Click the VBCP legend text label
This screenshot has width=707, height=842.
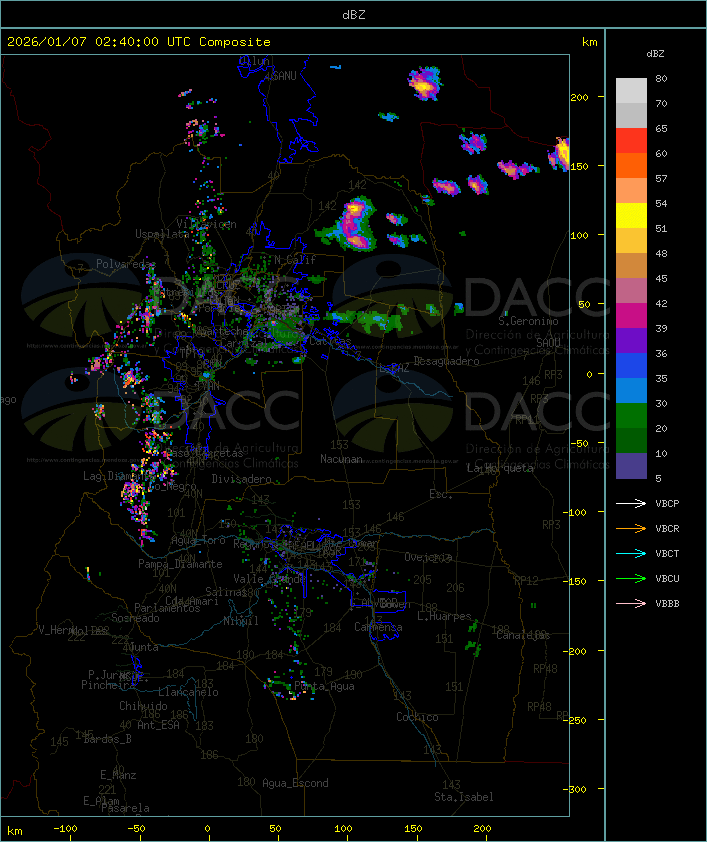point(667,503)
